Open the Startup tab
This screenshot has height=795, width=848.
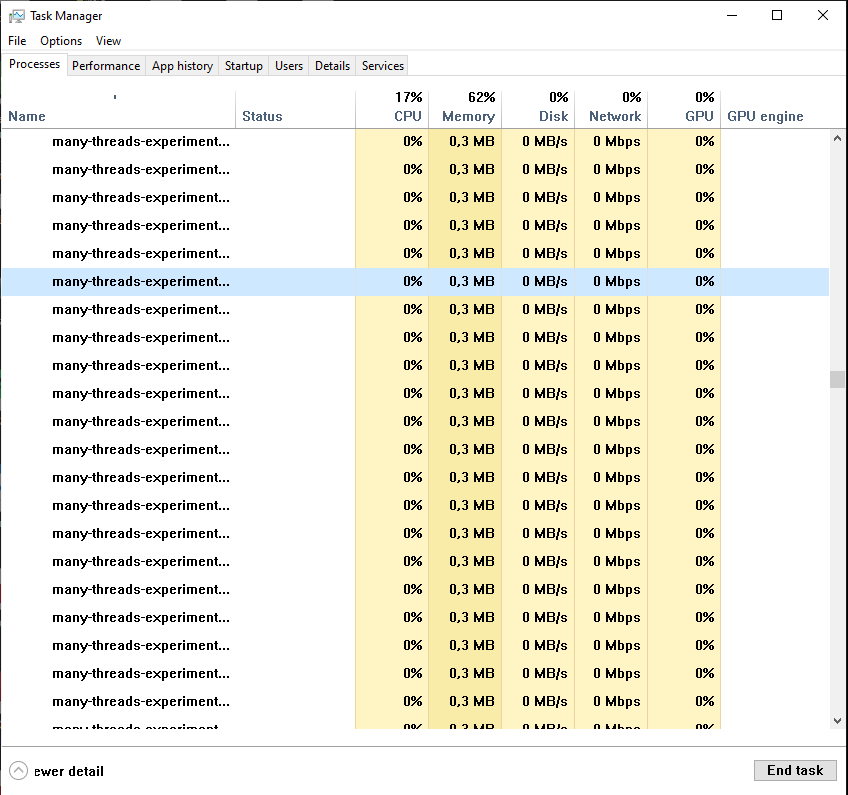click(244, 66)
